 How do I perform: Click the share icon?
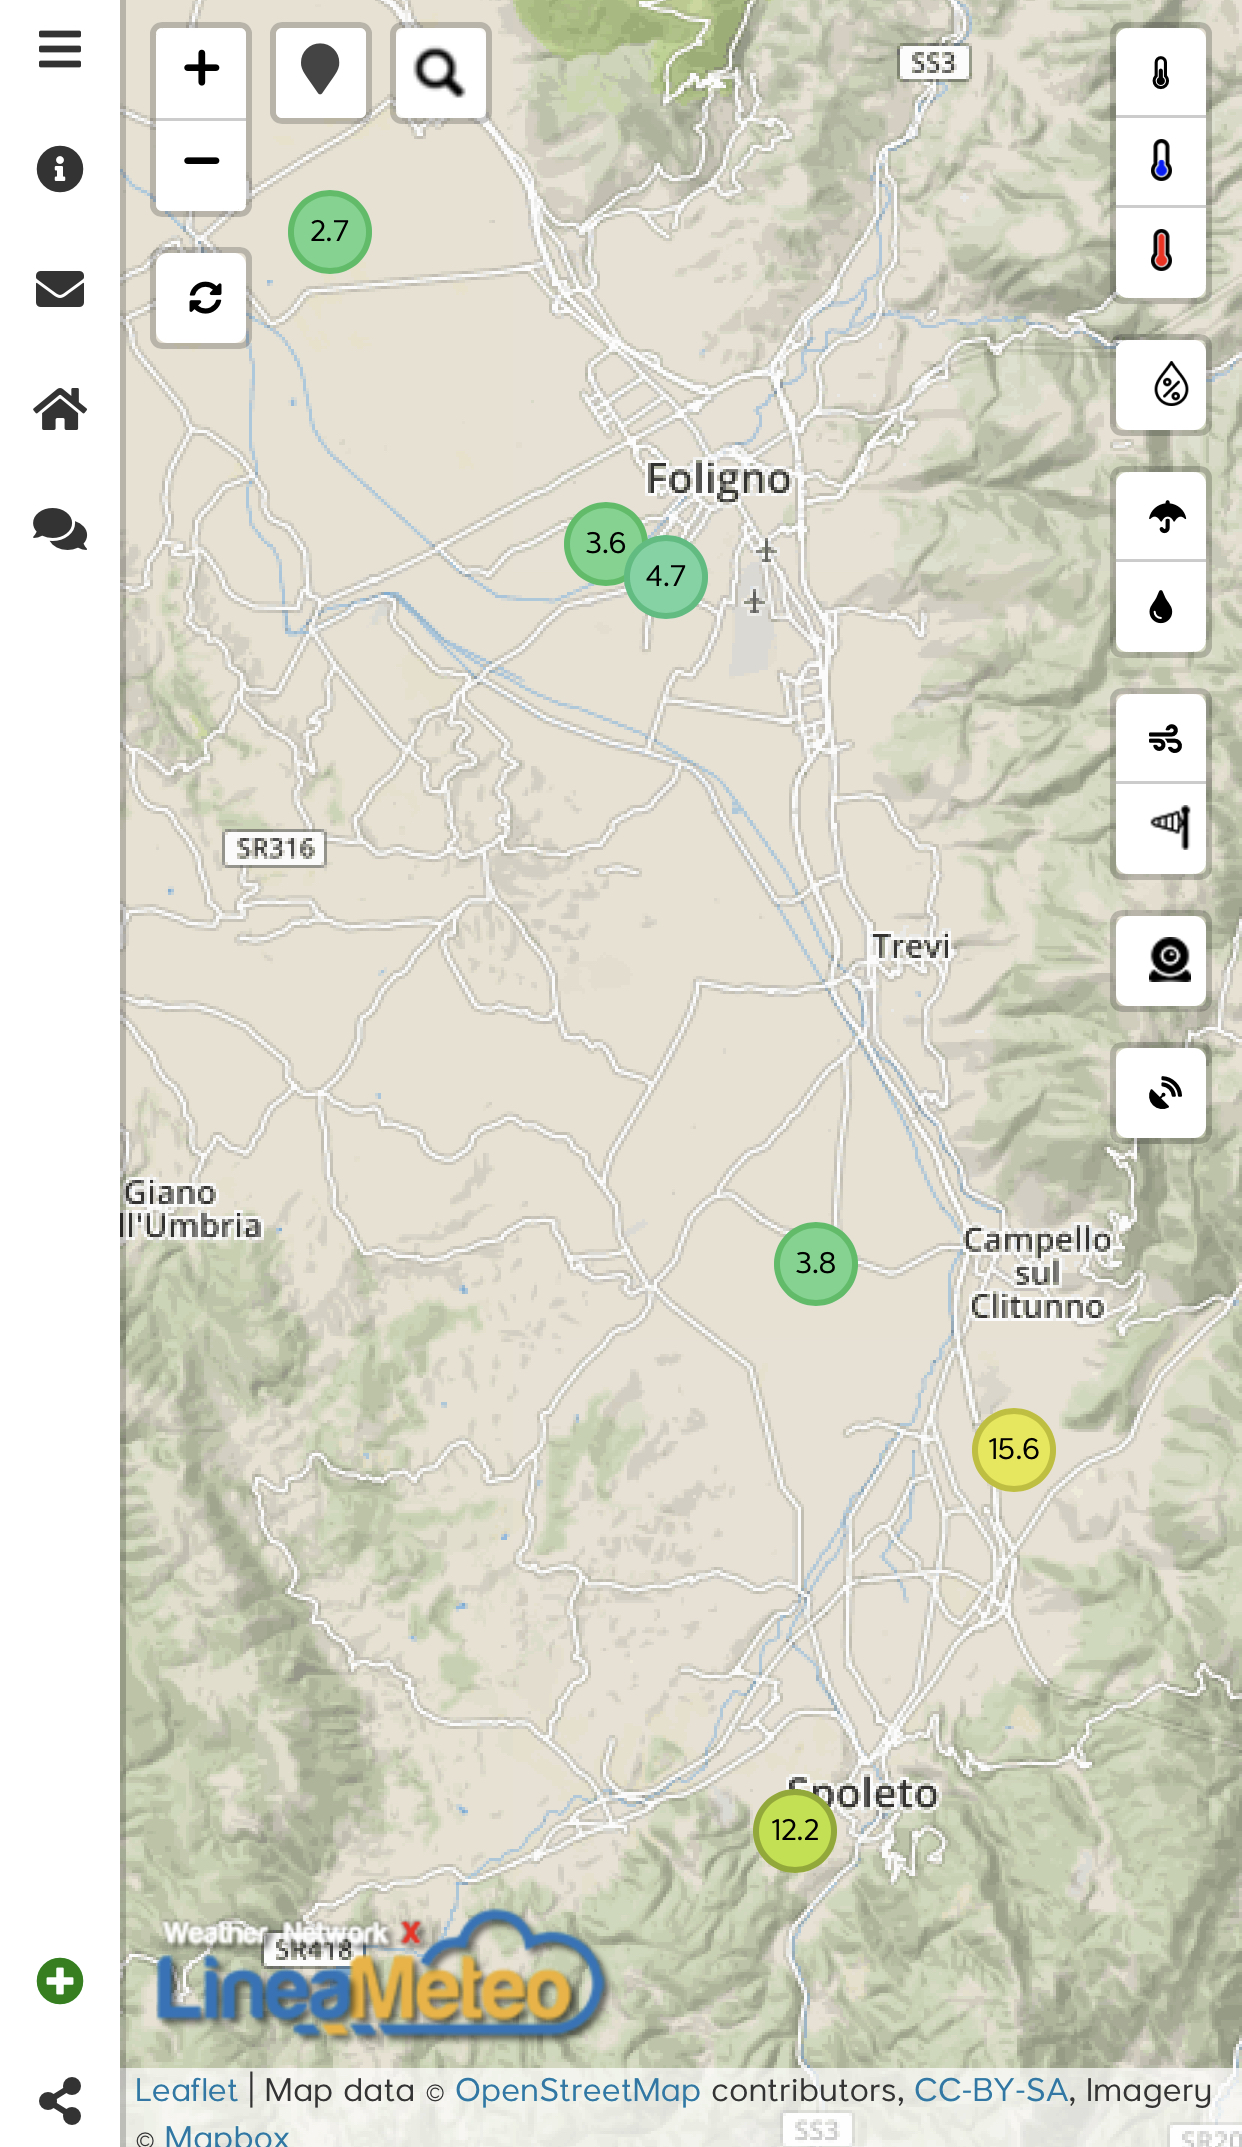tap(60, 2101)
